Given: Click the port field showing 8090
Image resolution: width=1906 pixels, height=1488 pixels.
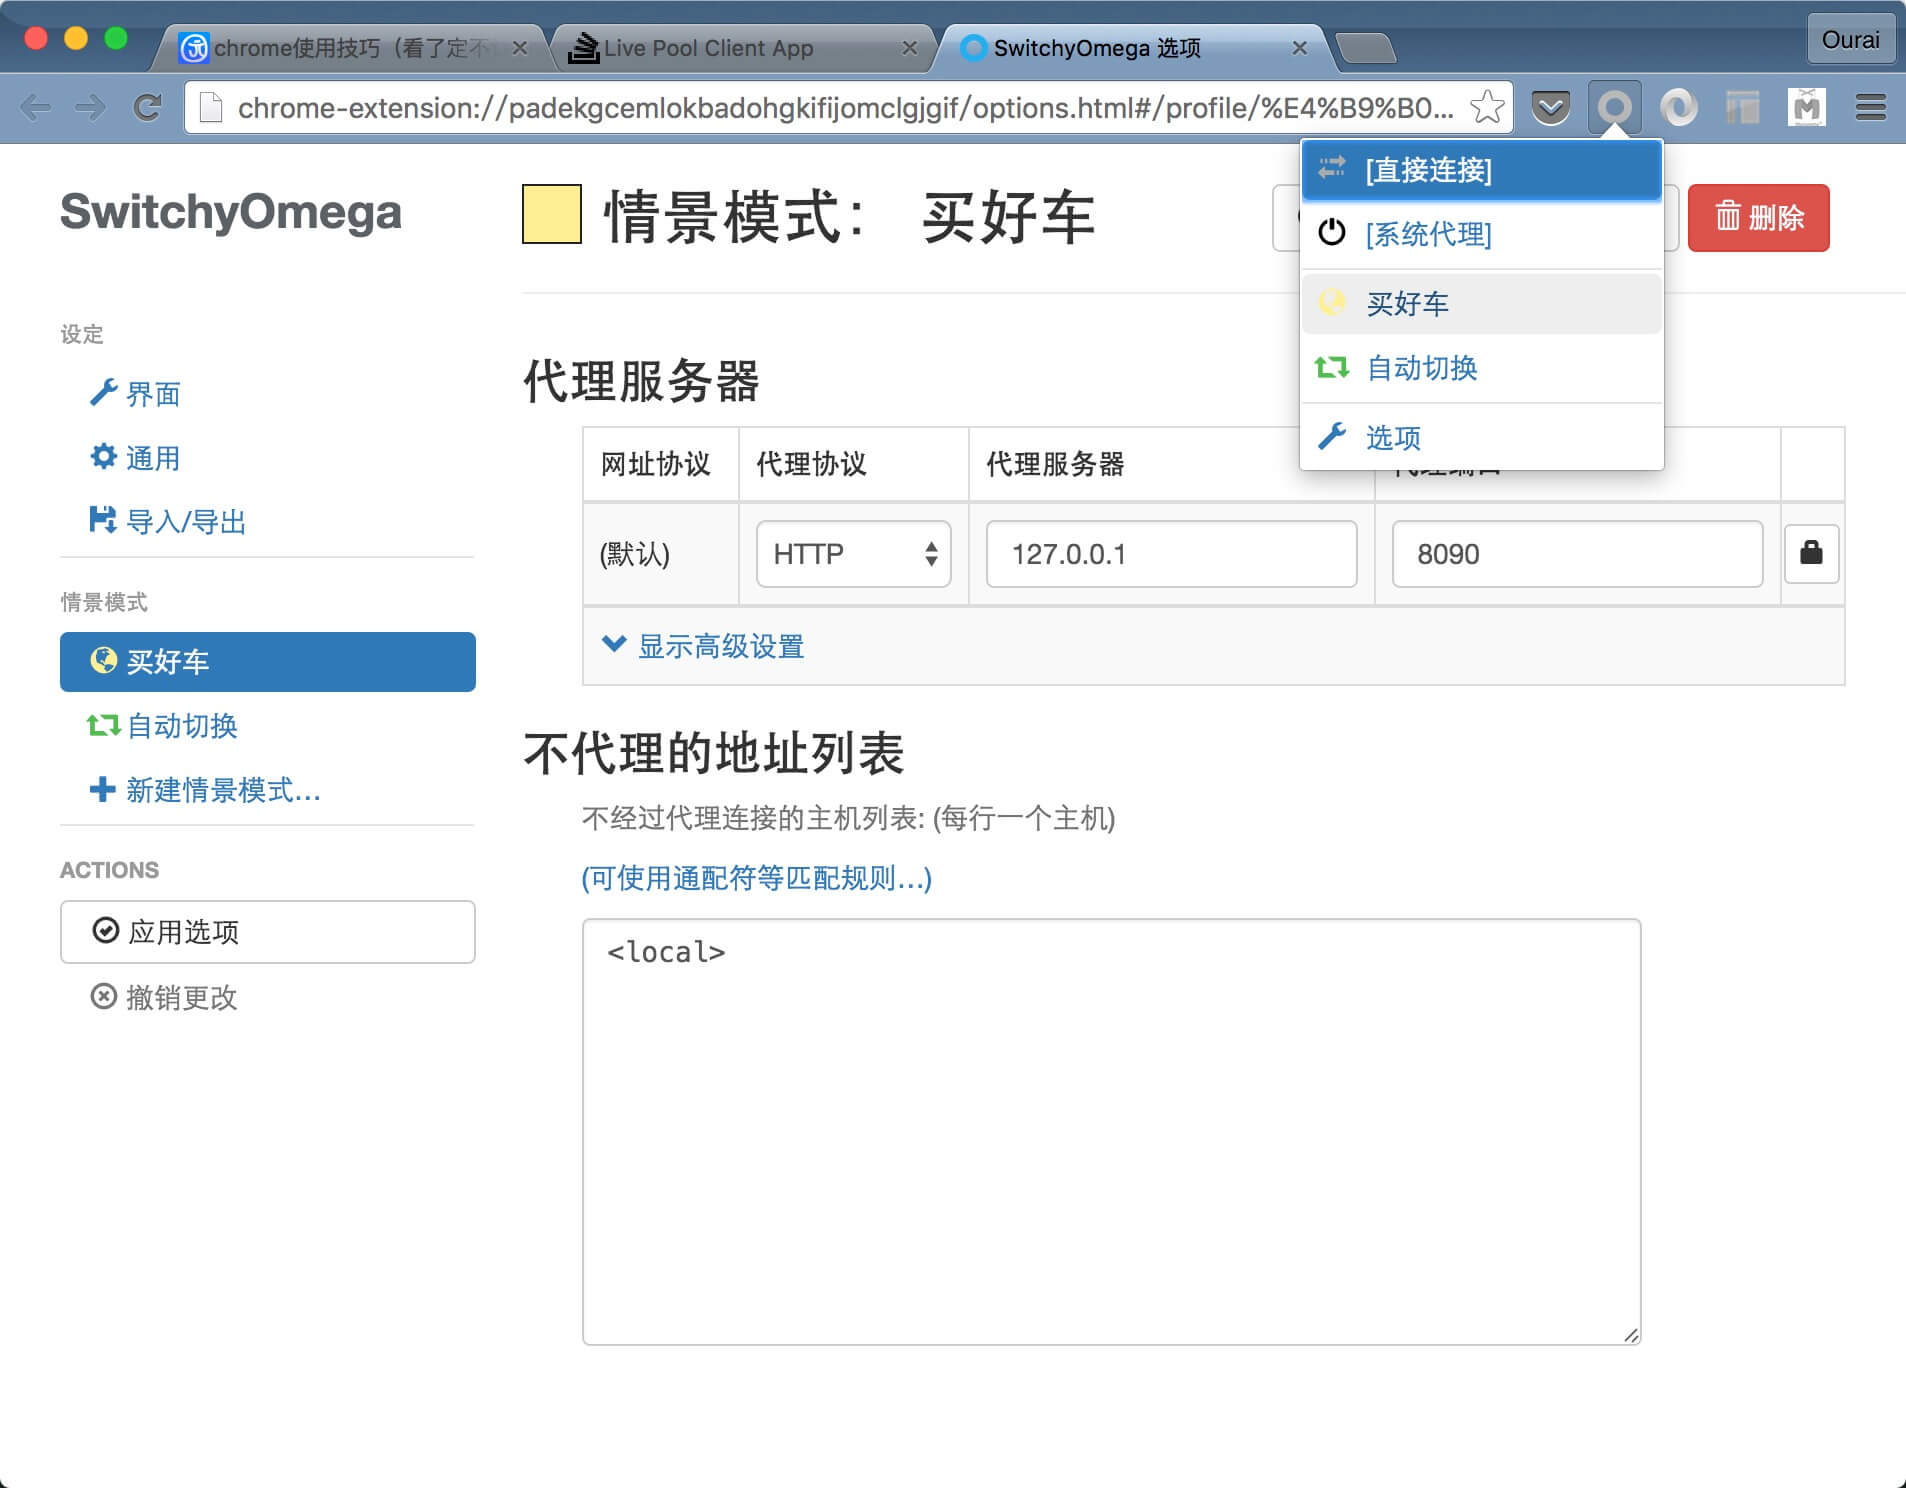Looking at the screenshot, I should pyautogui.click(x=1577, y=553).
